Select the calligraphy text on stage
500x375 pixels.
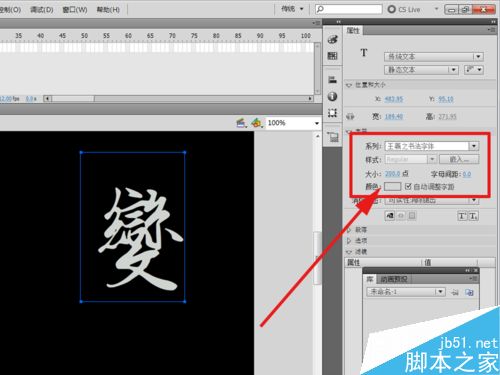(x=140, y=238)
